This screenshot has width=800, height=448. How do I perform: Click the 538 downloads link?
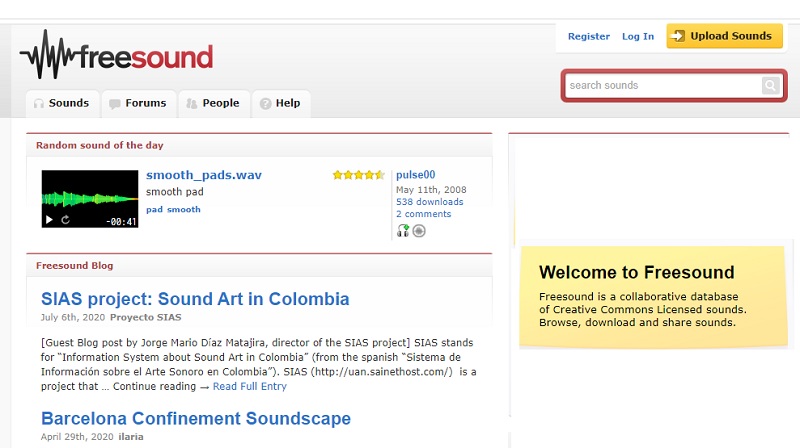(x=430, y=202)
